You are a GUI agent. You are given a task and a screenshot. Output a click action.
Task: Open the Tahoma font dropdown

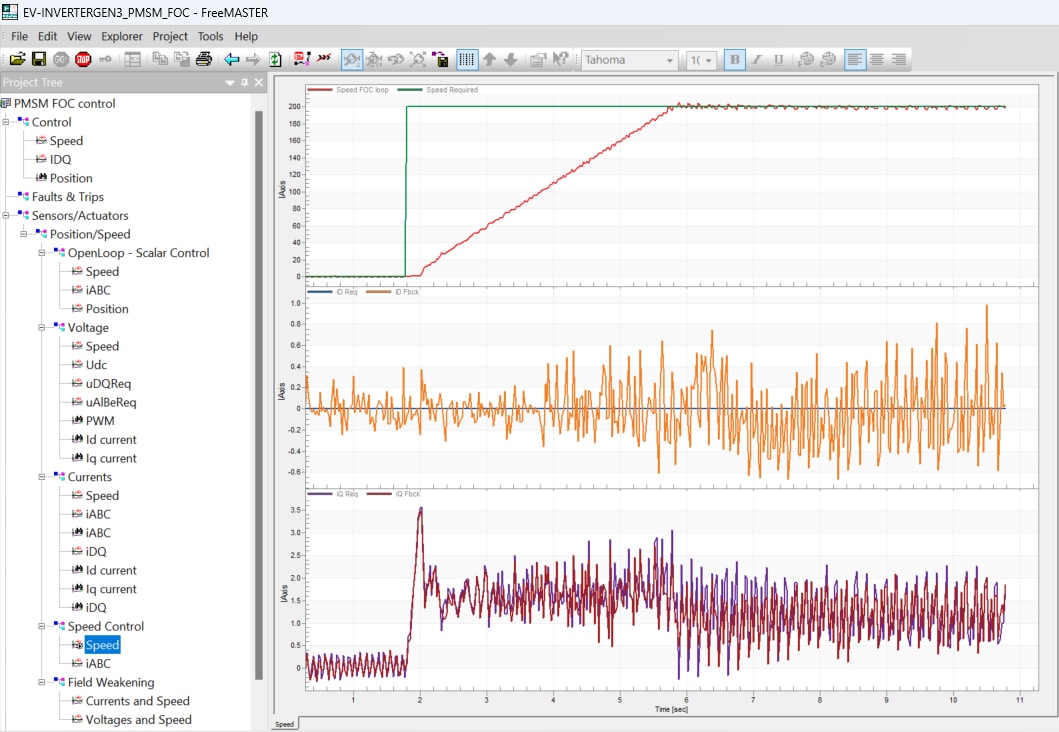(x=670, y=60)
